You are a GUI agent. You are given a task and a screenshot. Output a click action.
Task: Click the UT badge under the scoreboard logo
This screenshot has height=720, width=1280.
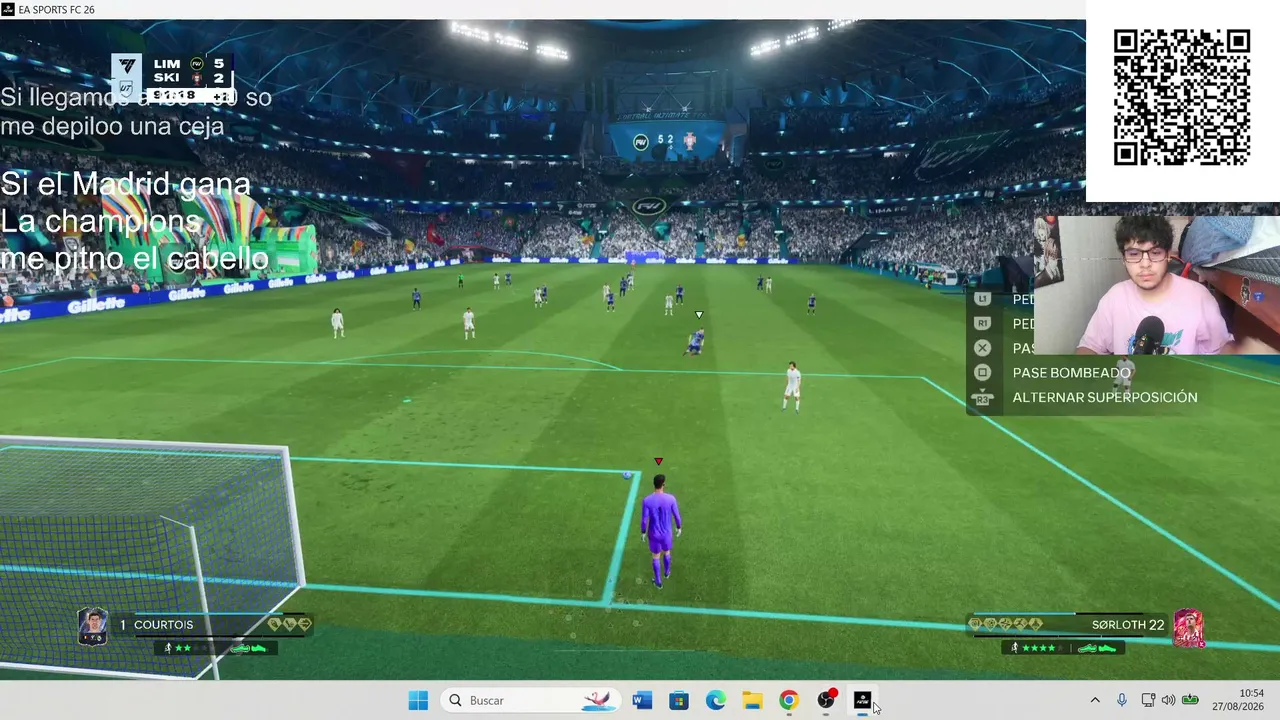tap(127, 88)
